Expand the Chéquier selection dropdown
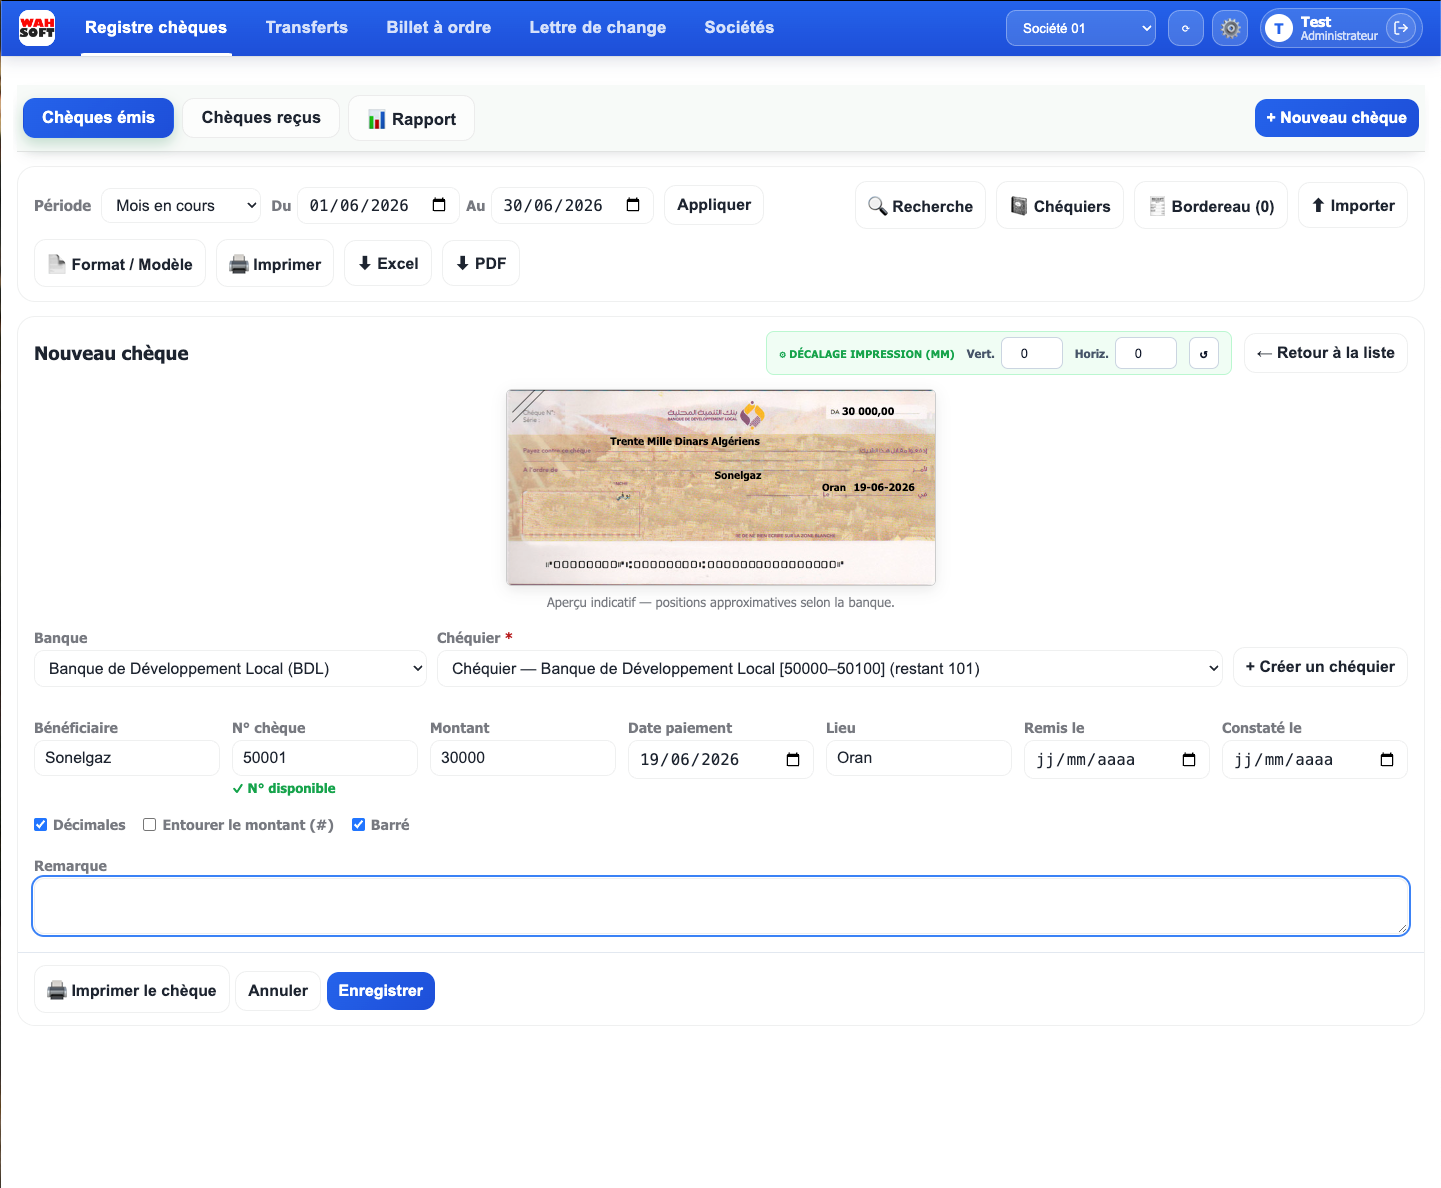The image size is (1441, 1188). pos(829,669)
